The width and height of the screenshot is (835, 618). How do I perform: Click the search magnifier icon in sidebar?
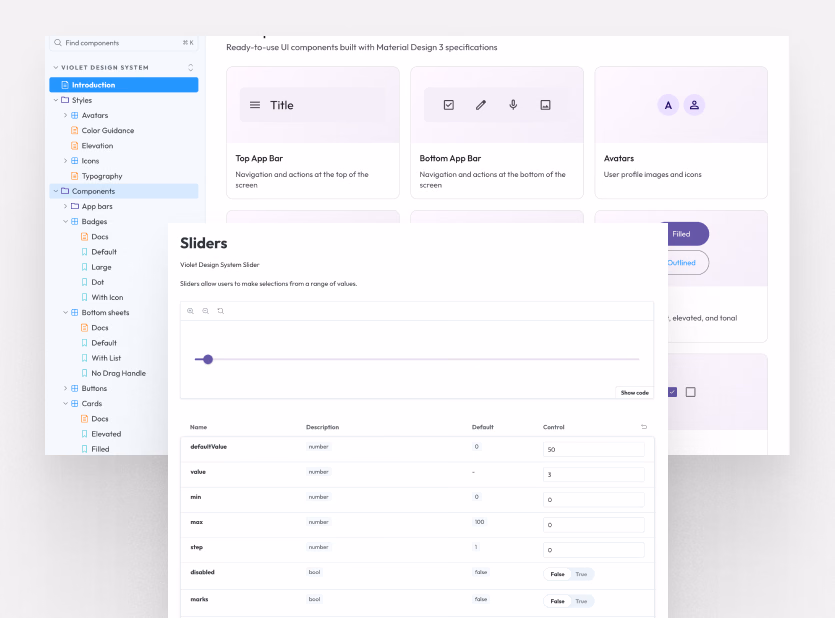coord(58,43)
